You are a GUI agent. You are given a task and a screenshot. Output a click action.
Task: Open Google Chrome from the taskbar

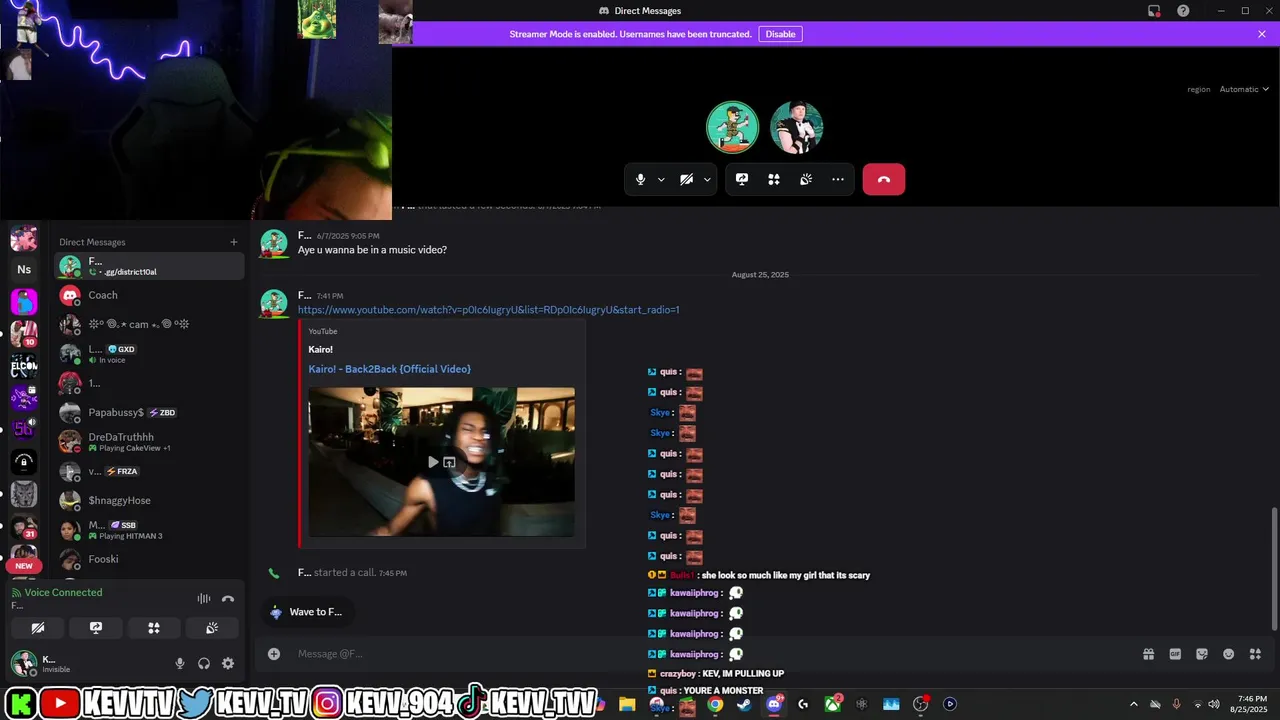(715, 704)
